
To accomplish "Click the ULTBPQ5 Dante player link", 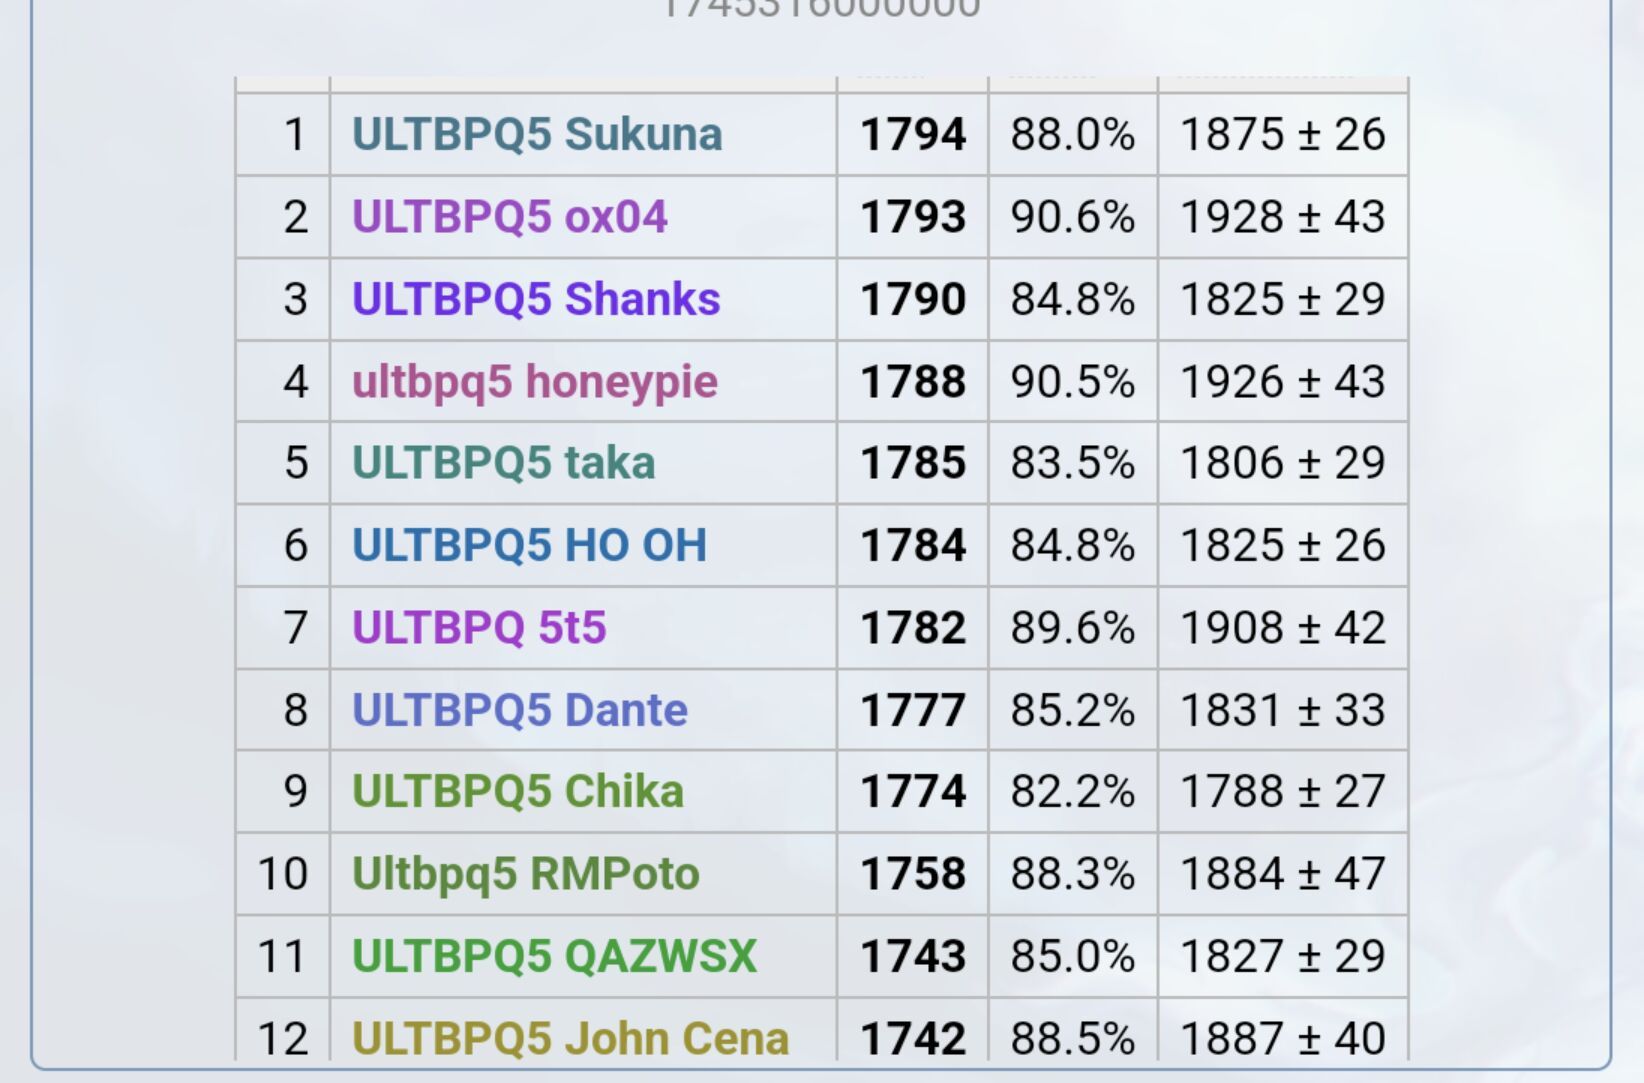I will pos(519,710).
